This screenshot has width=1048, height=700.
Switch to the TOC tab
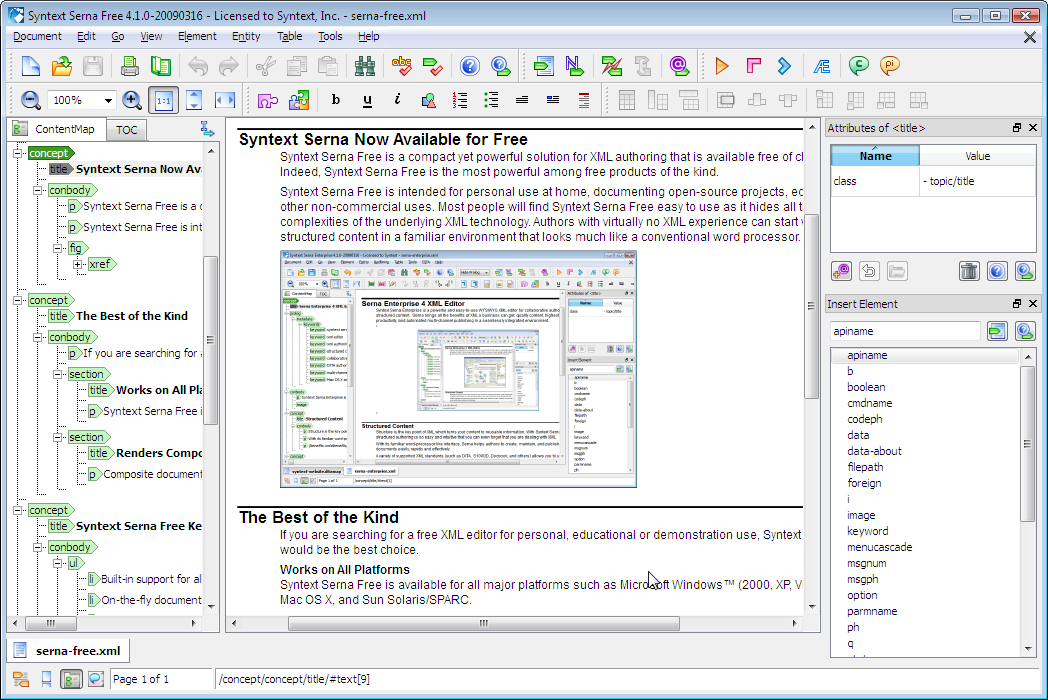point(126,130)
